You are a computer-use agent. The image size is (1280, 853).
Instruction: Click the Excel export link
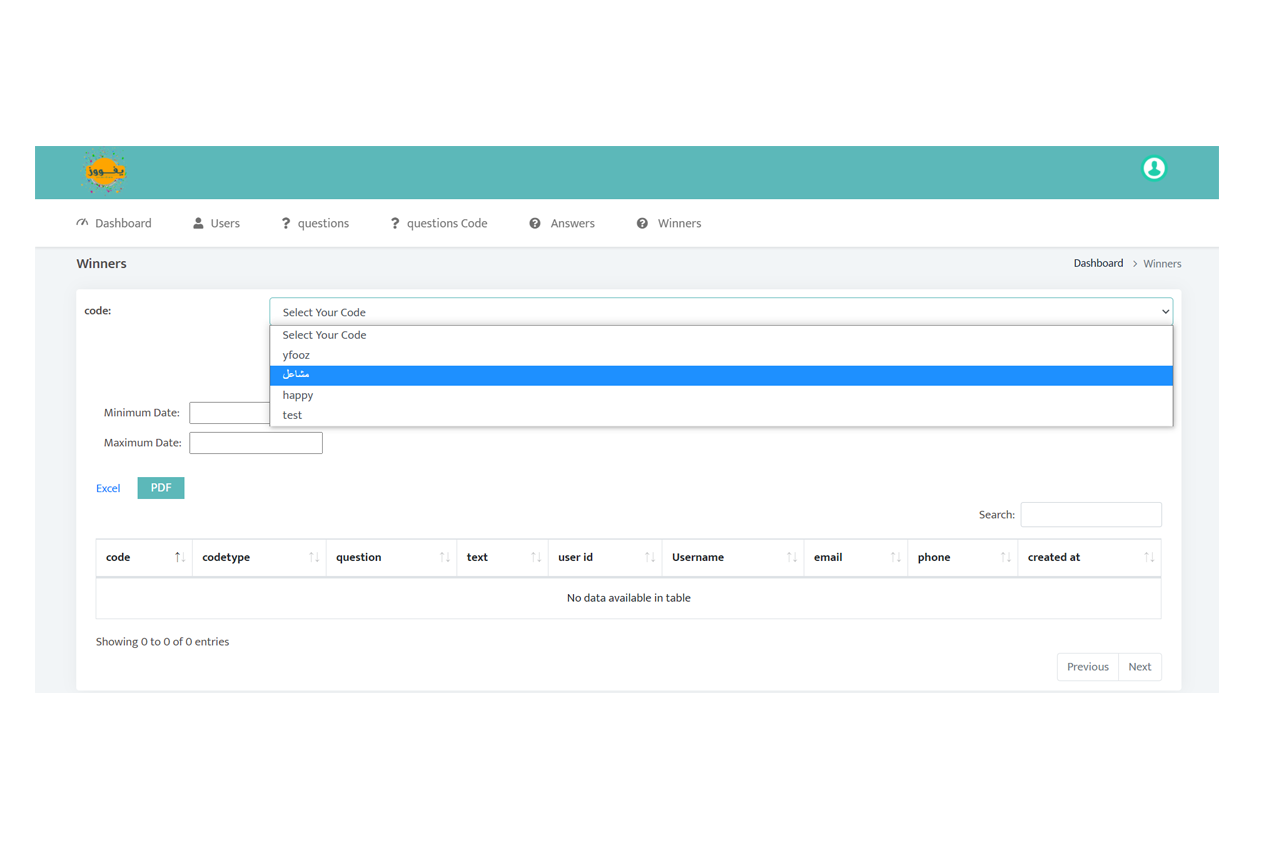(108, 488)
